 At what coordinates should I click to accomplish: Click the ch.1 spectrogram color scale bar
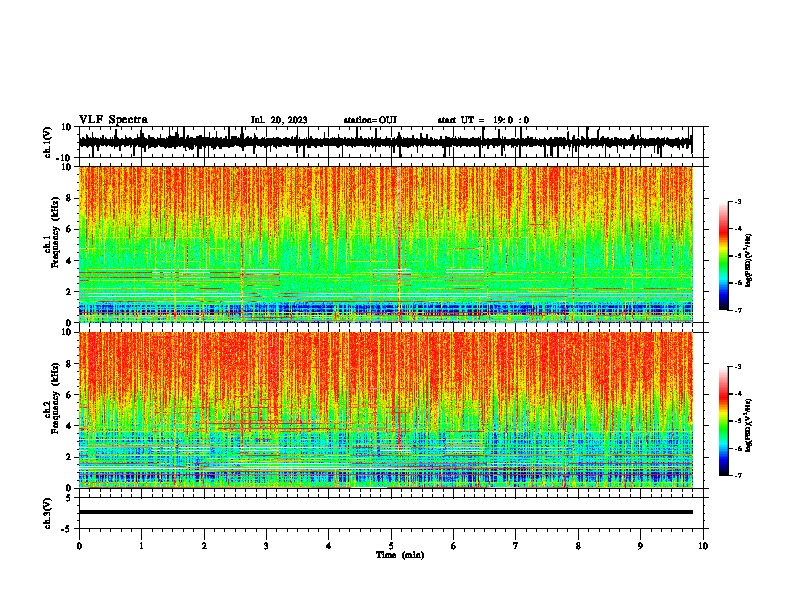tap(723, 256)
